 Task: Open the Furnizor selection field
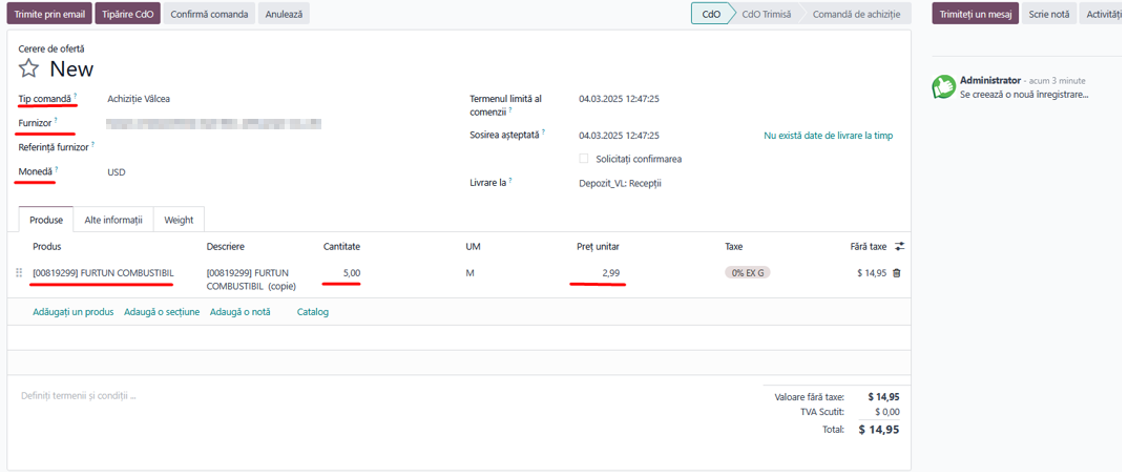[x=214, y=124]
